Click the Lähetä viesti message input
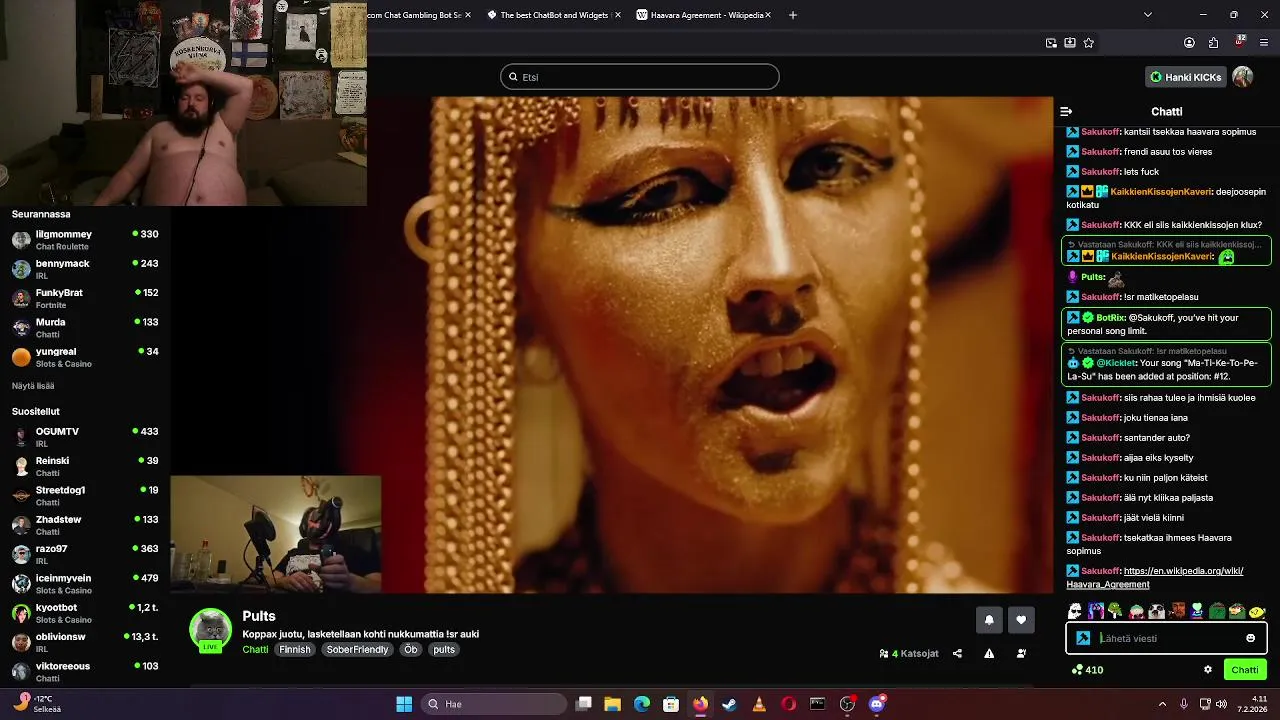This screenshot has width=1280, height=720. click(1166, 638)
